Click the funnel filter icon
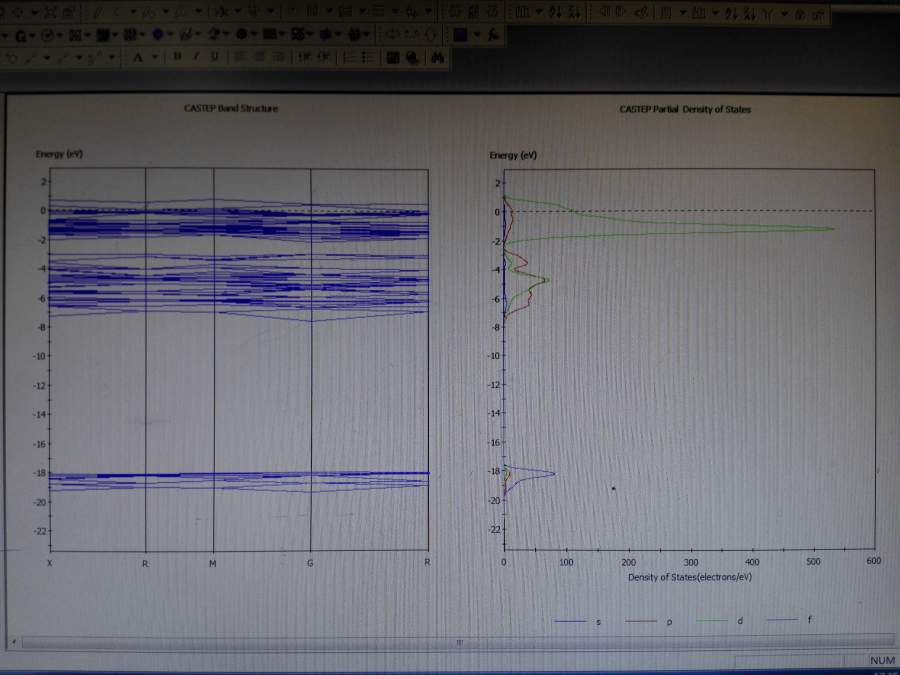The width and height of the screenshot is (900, 675). [768, 14]
